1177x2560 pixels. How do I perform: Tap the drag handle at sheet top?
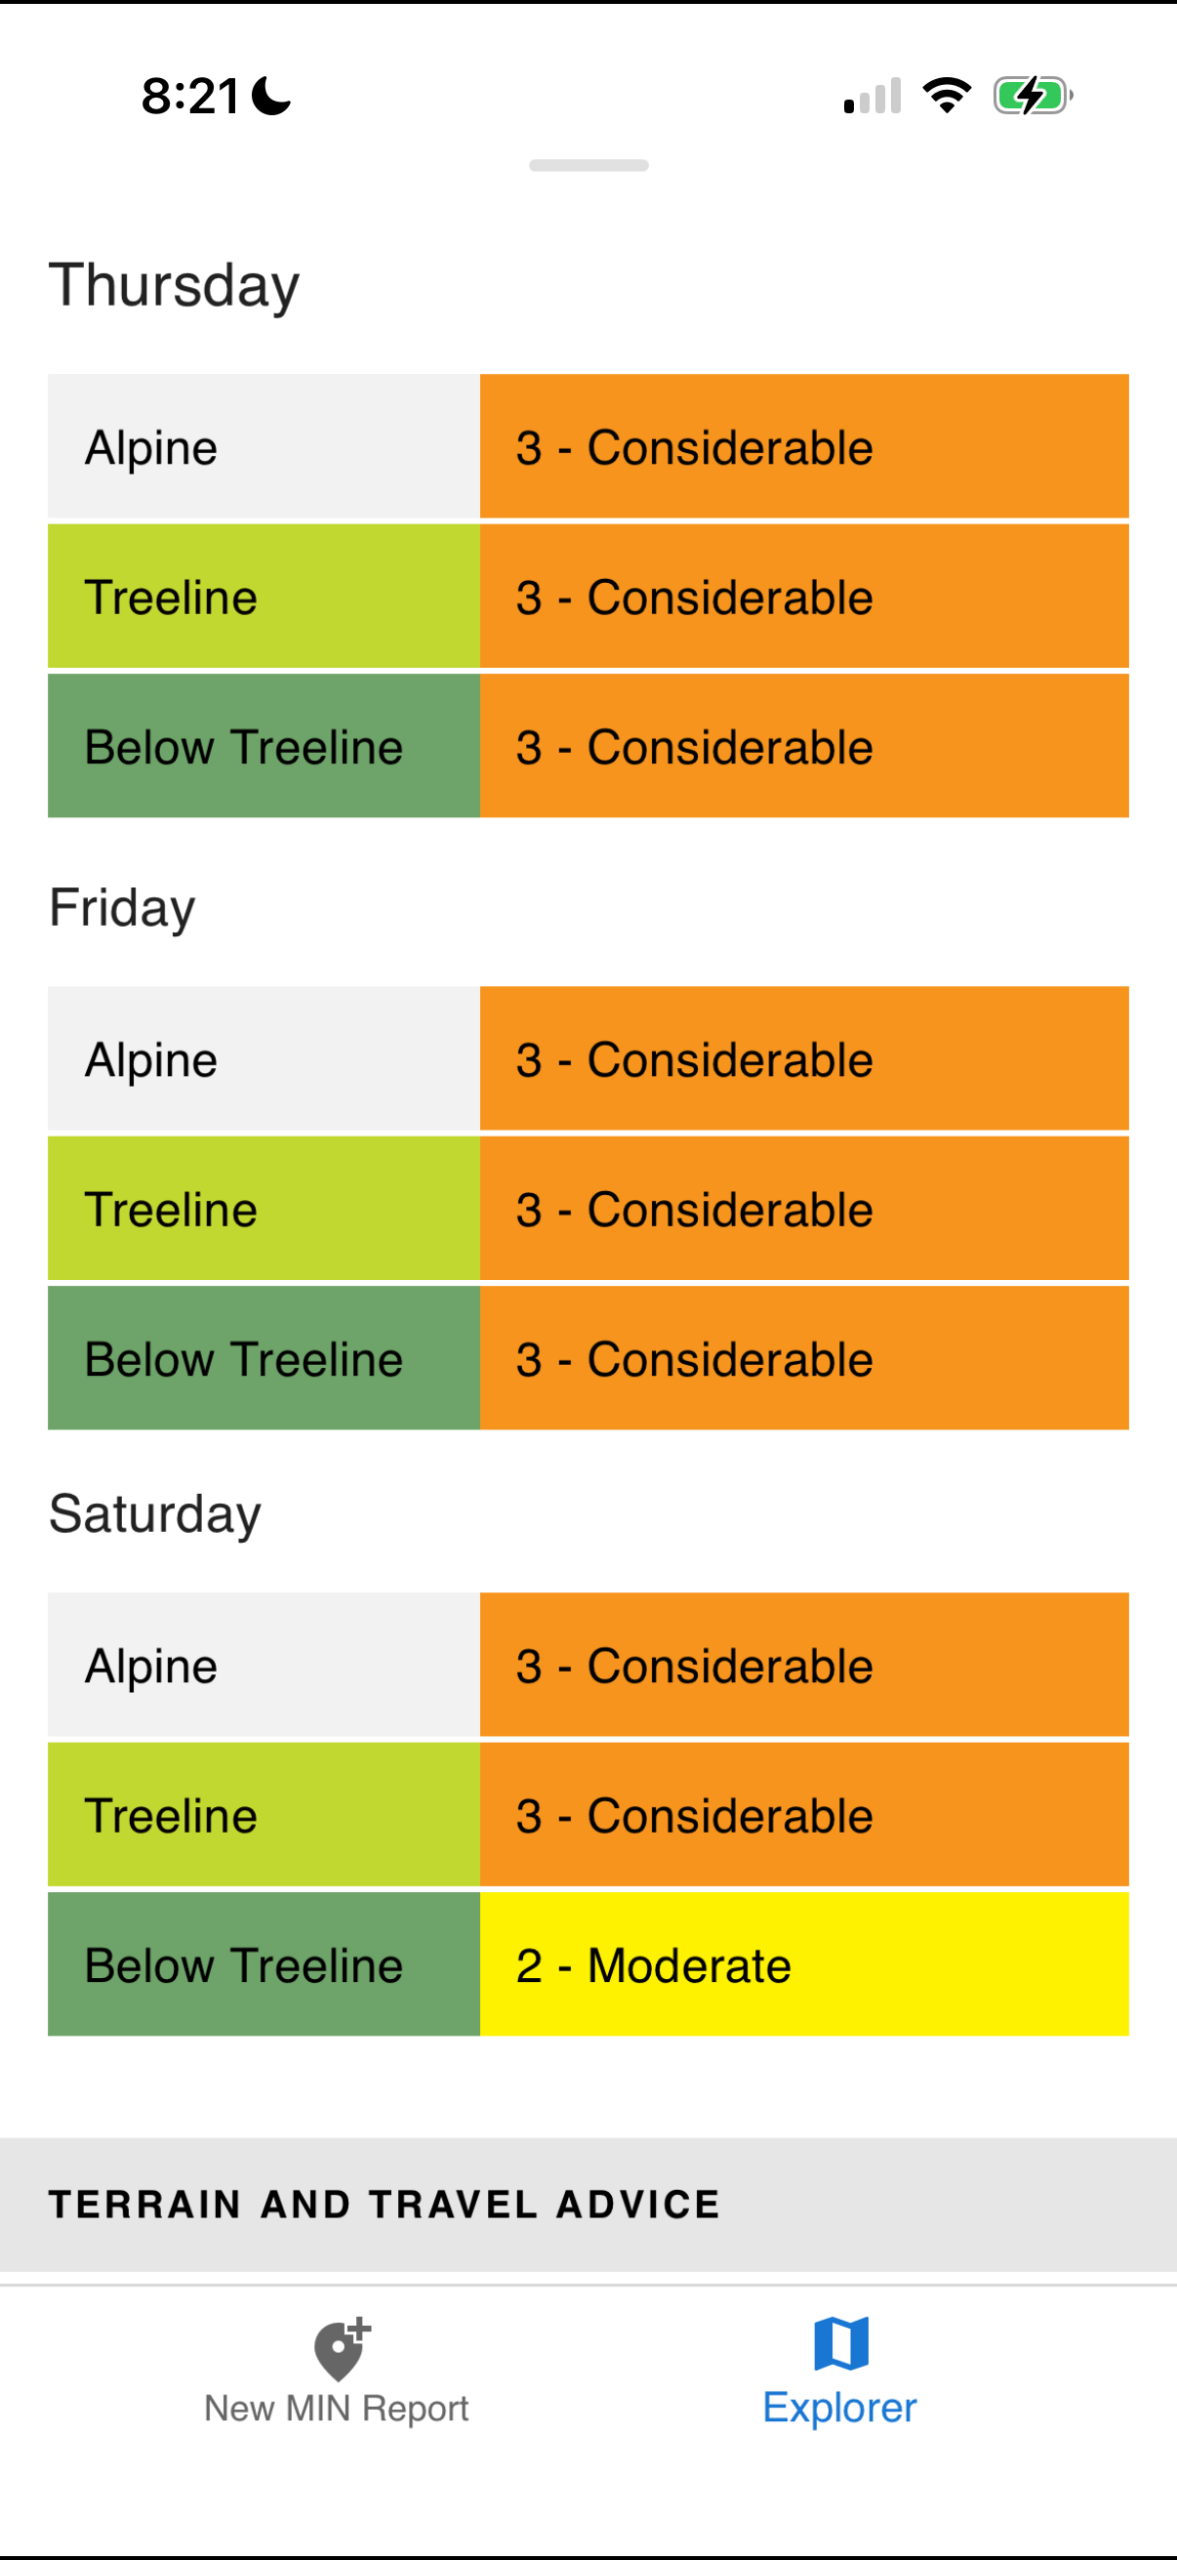(588, 165)
